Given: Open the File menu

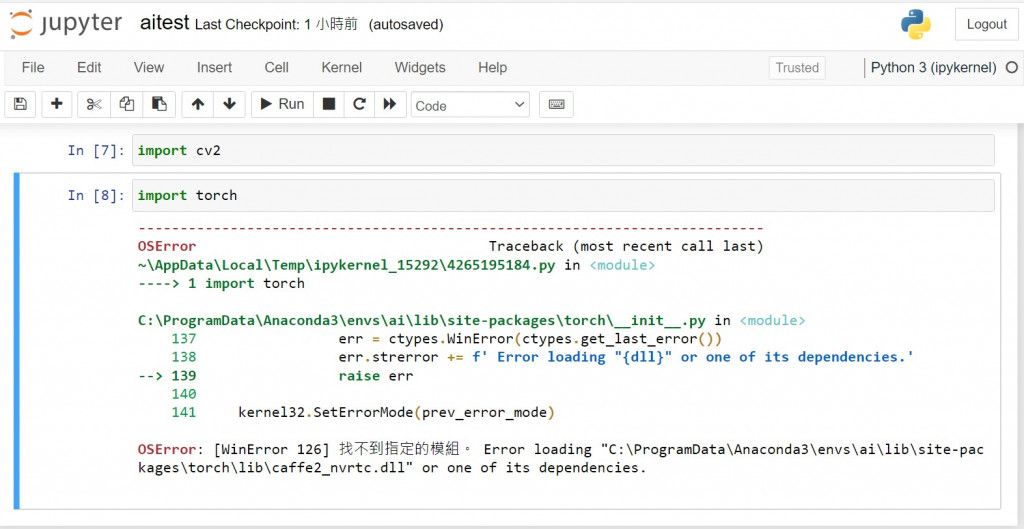Looking at the screenshot, I should 33,67.
